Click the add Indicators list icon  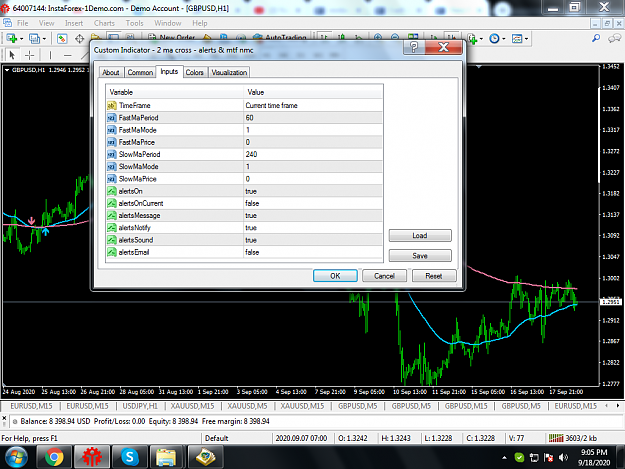(x=472, y=39)
